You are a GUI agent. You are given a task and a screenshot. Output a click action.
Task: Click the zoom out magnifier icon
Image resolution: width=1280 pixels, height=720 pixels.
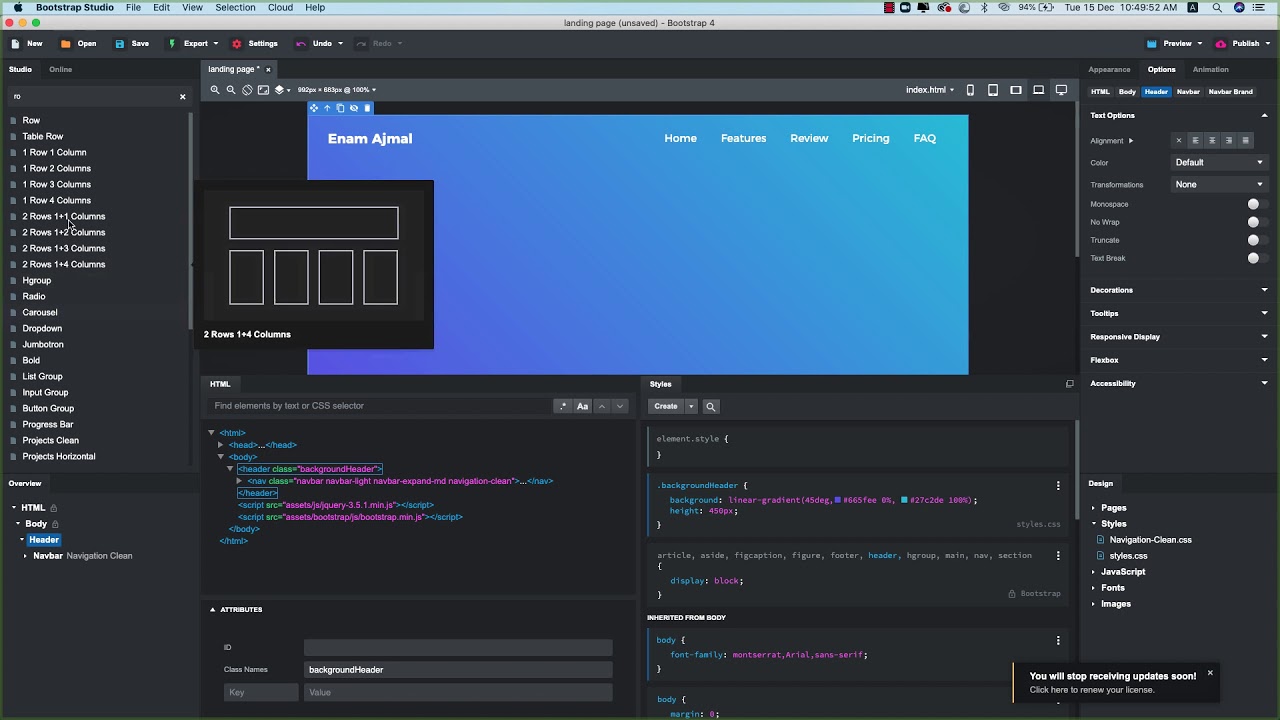pyautogui.click(x=231, y=90)
